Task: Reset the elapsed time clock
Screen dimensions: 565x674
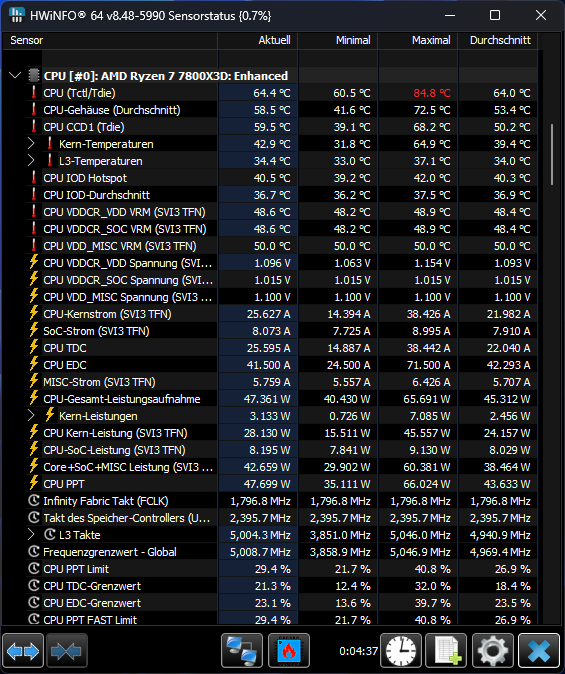Action: [x=401, y=651]
